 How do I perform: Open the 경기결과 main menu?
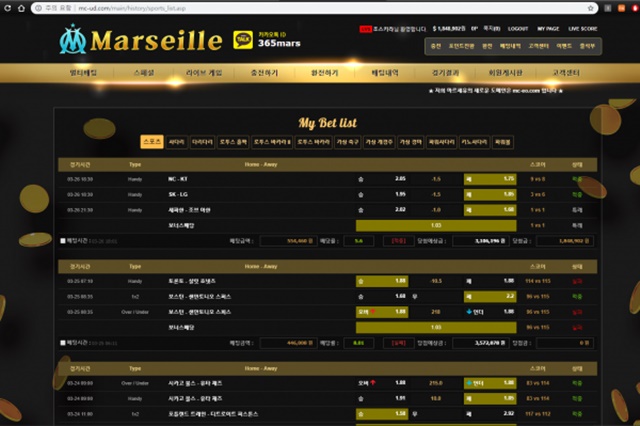(445, 73)
